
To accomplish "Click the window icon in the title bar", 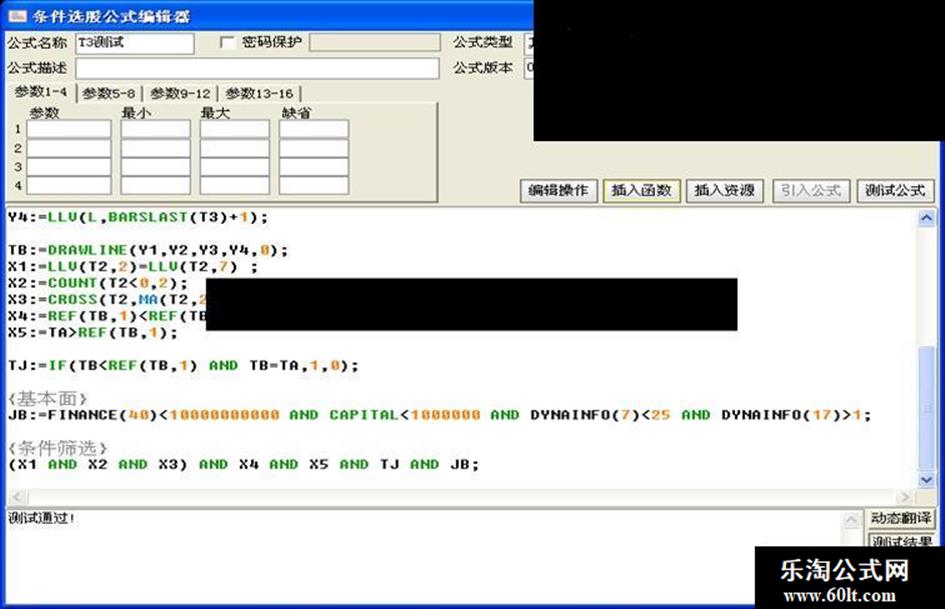I will pos(17,16).
